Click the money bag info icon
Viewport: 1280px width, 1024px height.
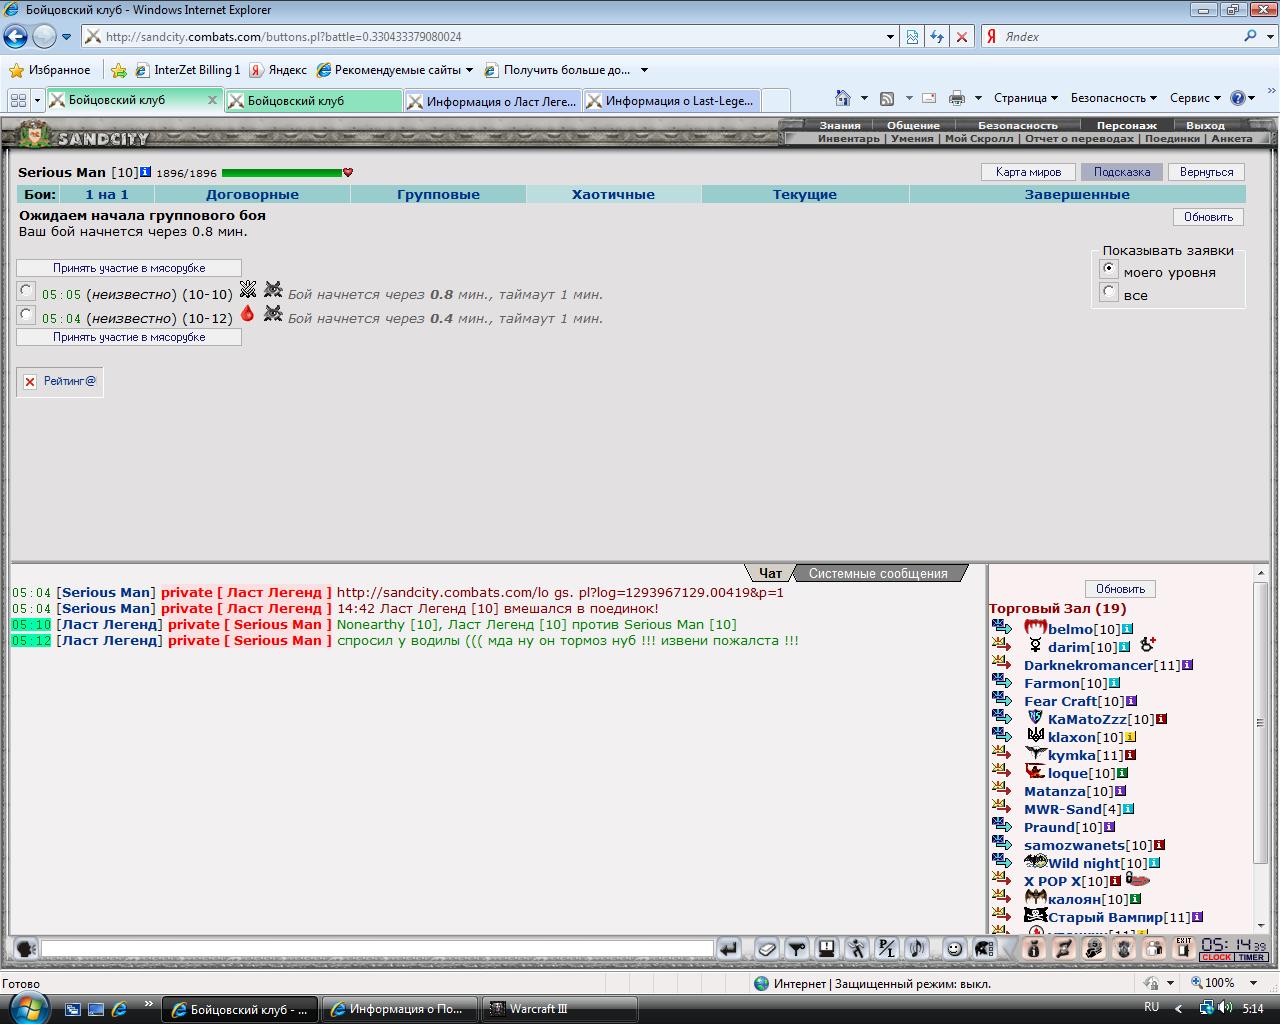(1034, 948)
